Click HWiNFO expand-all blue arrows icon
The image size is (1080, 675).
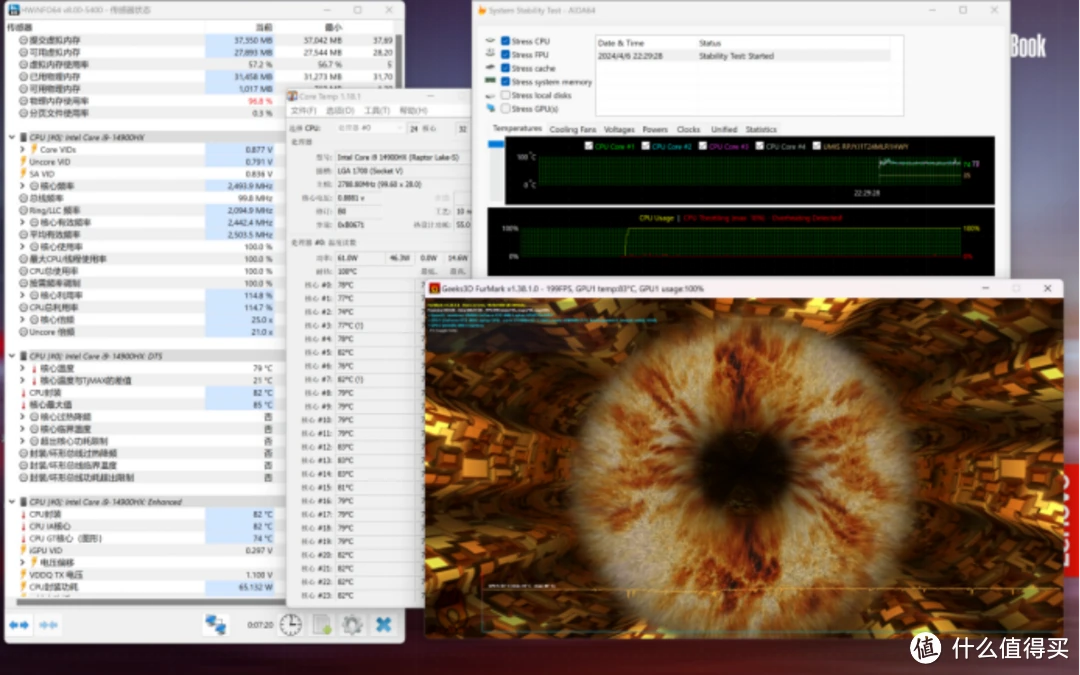[19, 625]
